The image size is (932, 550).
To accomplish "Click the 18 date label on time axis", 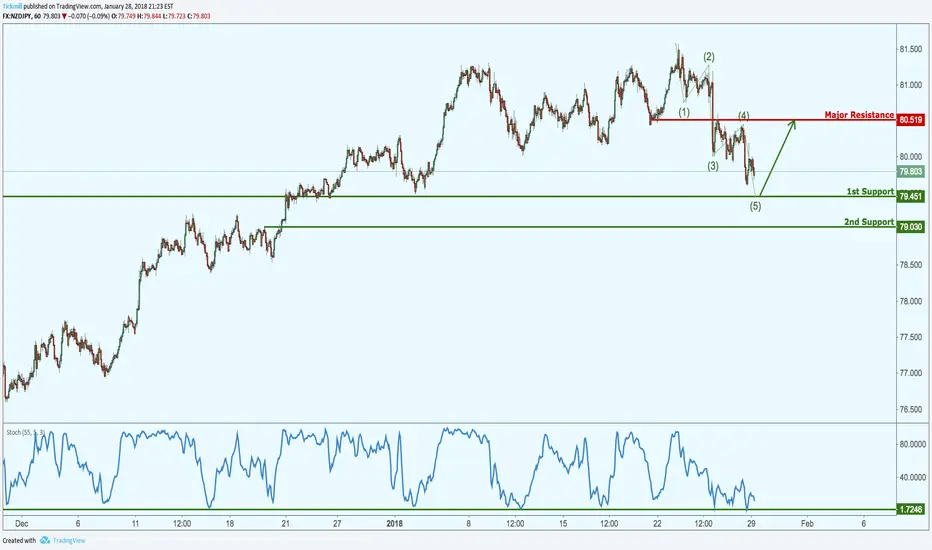I will coord(229,524).
